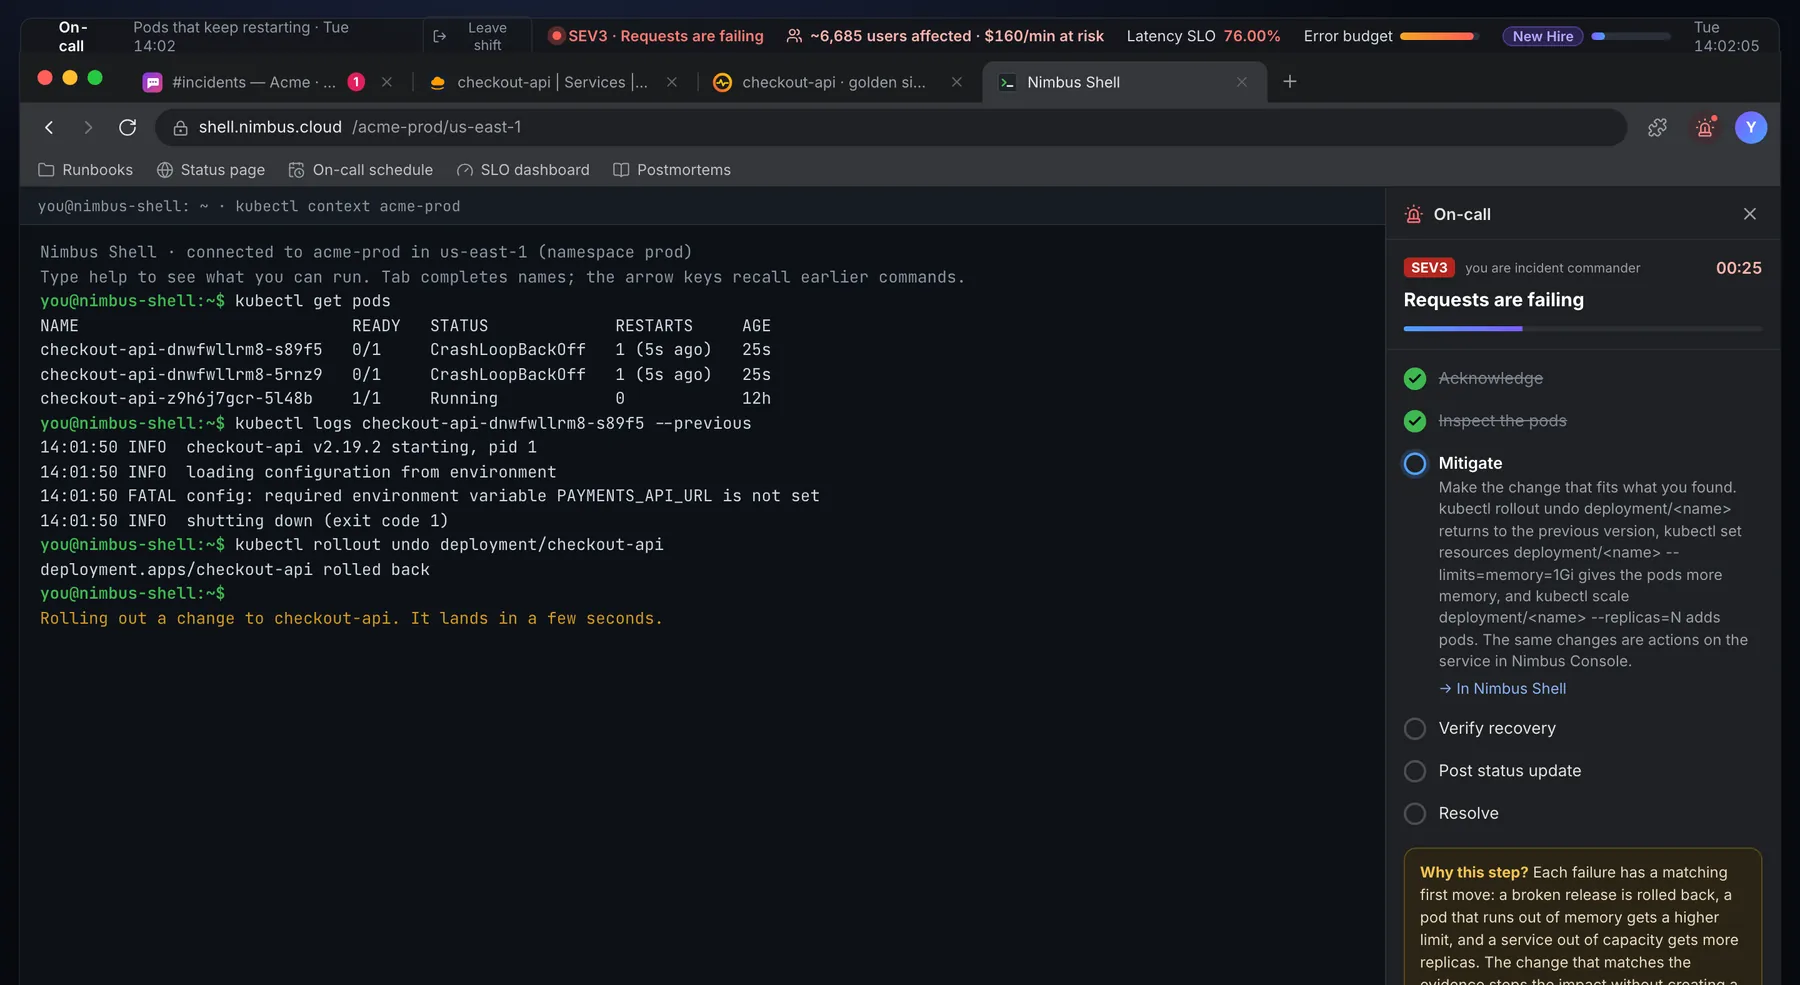This screenshot has width=1800, height=985.
Task: Close the Nimbus Shell tab
Action: (x=1242, y=82)
